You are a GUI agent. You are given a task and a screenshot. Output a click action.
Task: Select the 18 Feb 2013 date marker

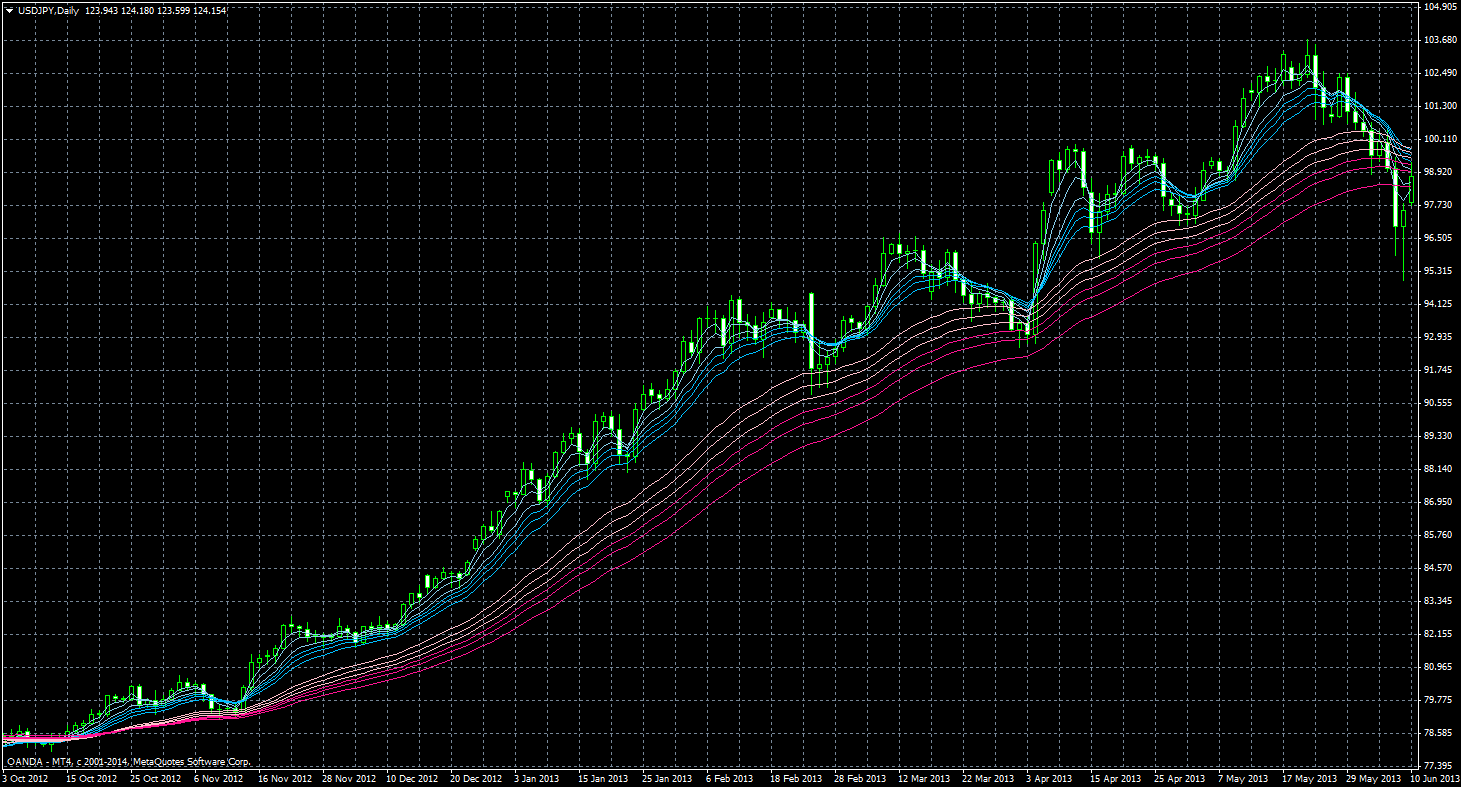click(x=795, y=778)
